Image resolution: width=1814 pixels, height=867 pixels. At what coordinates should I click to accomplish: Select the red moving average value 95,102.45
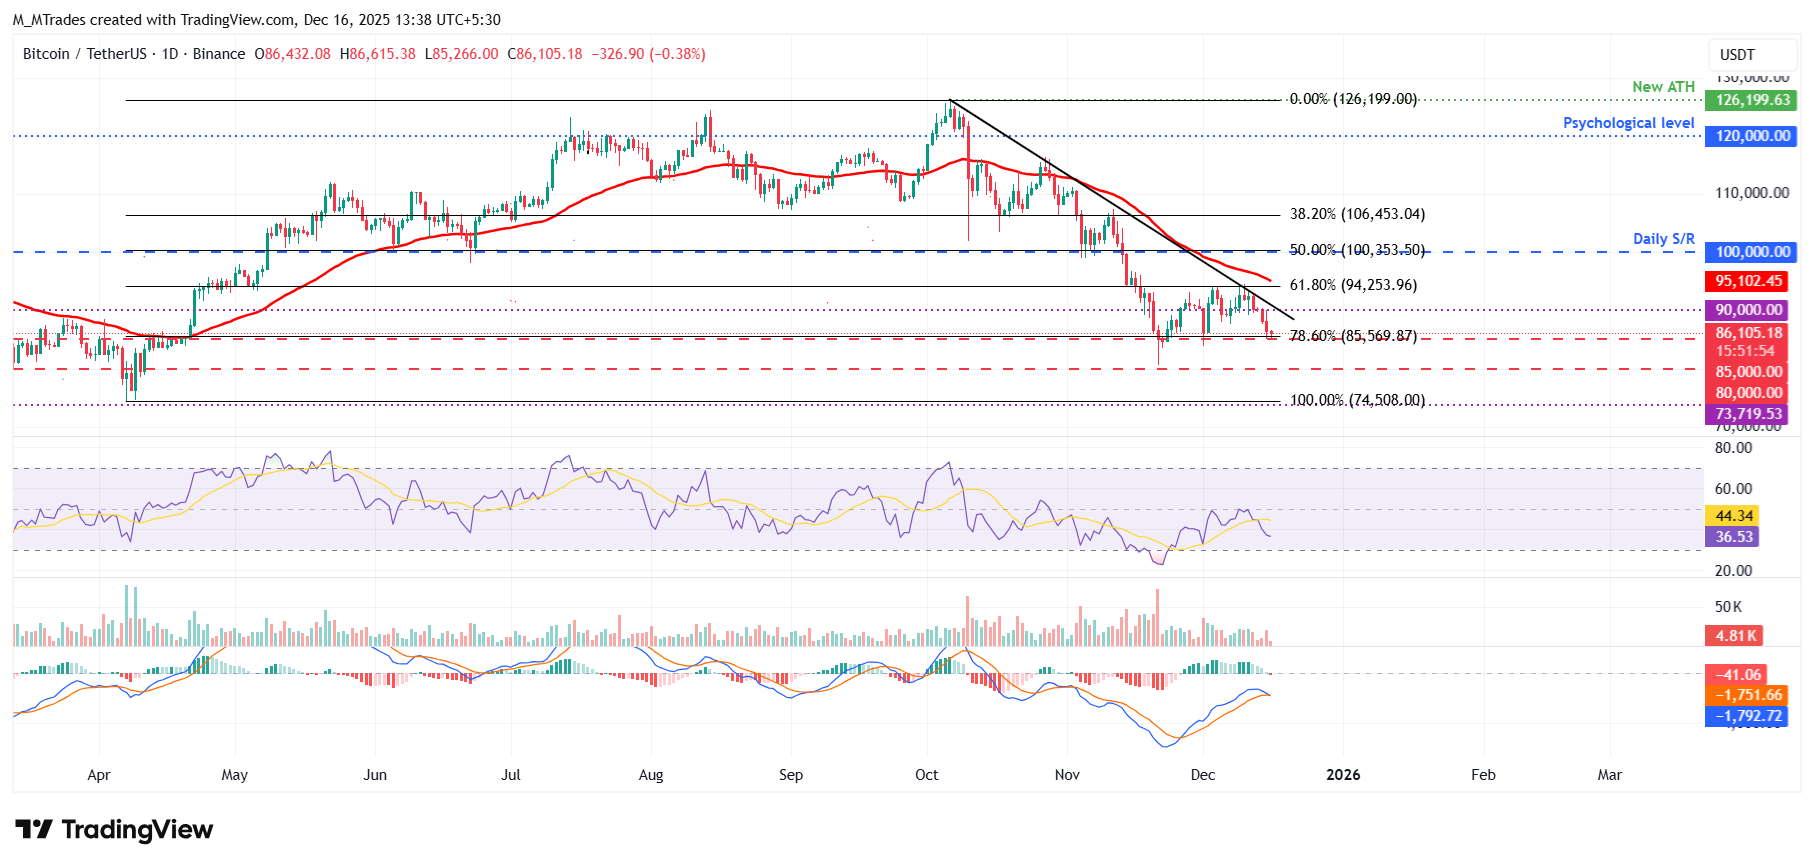1748,282
